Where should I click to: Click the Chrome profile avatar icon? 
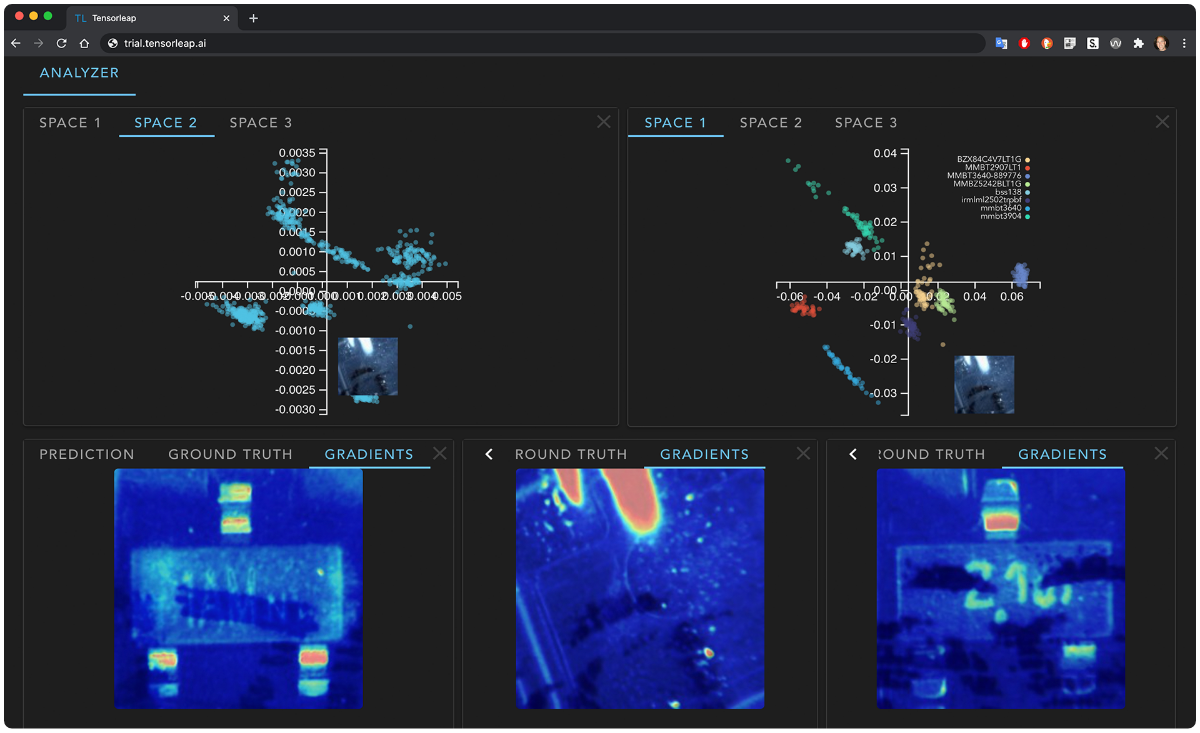point(1160,43)
